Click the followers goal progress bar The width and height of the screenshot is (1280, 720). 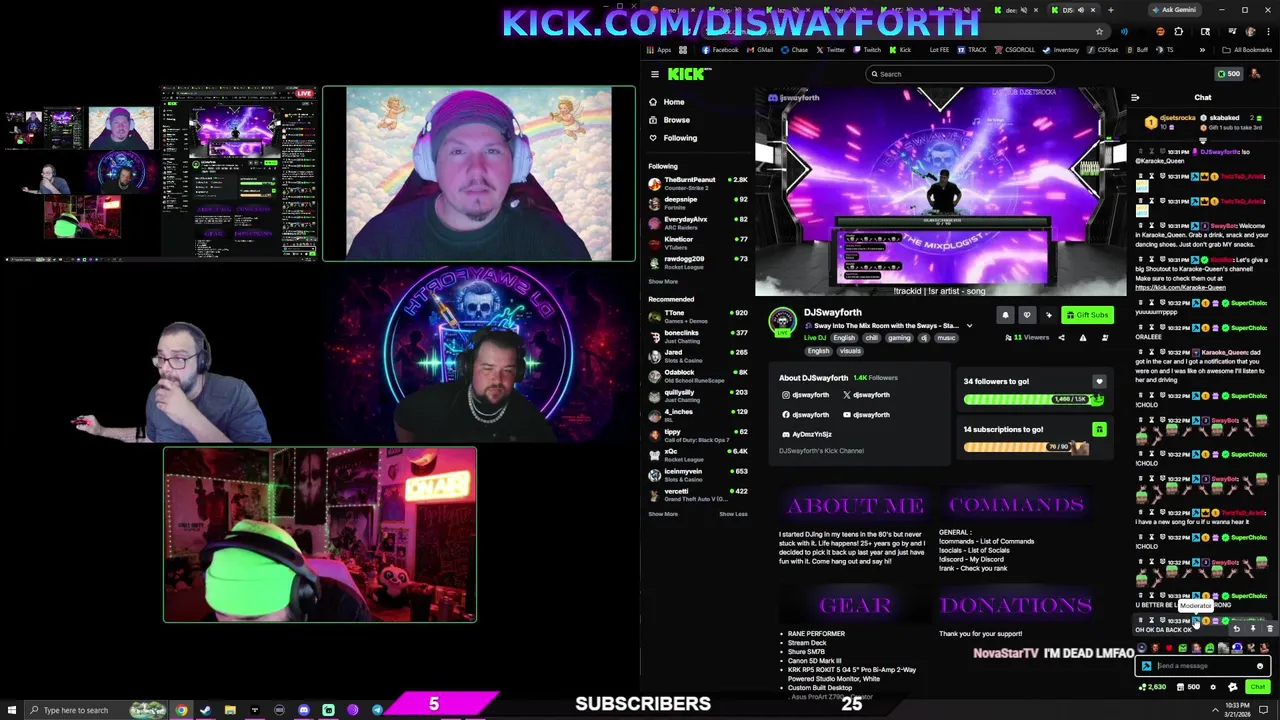[x=1033, y=399]
